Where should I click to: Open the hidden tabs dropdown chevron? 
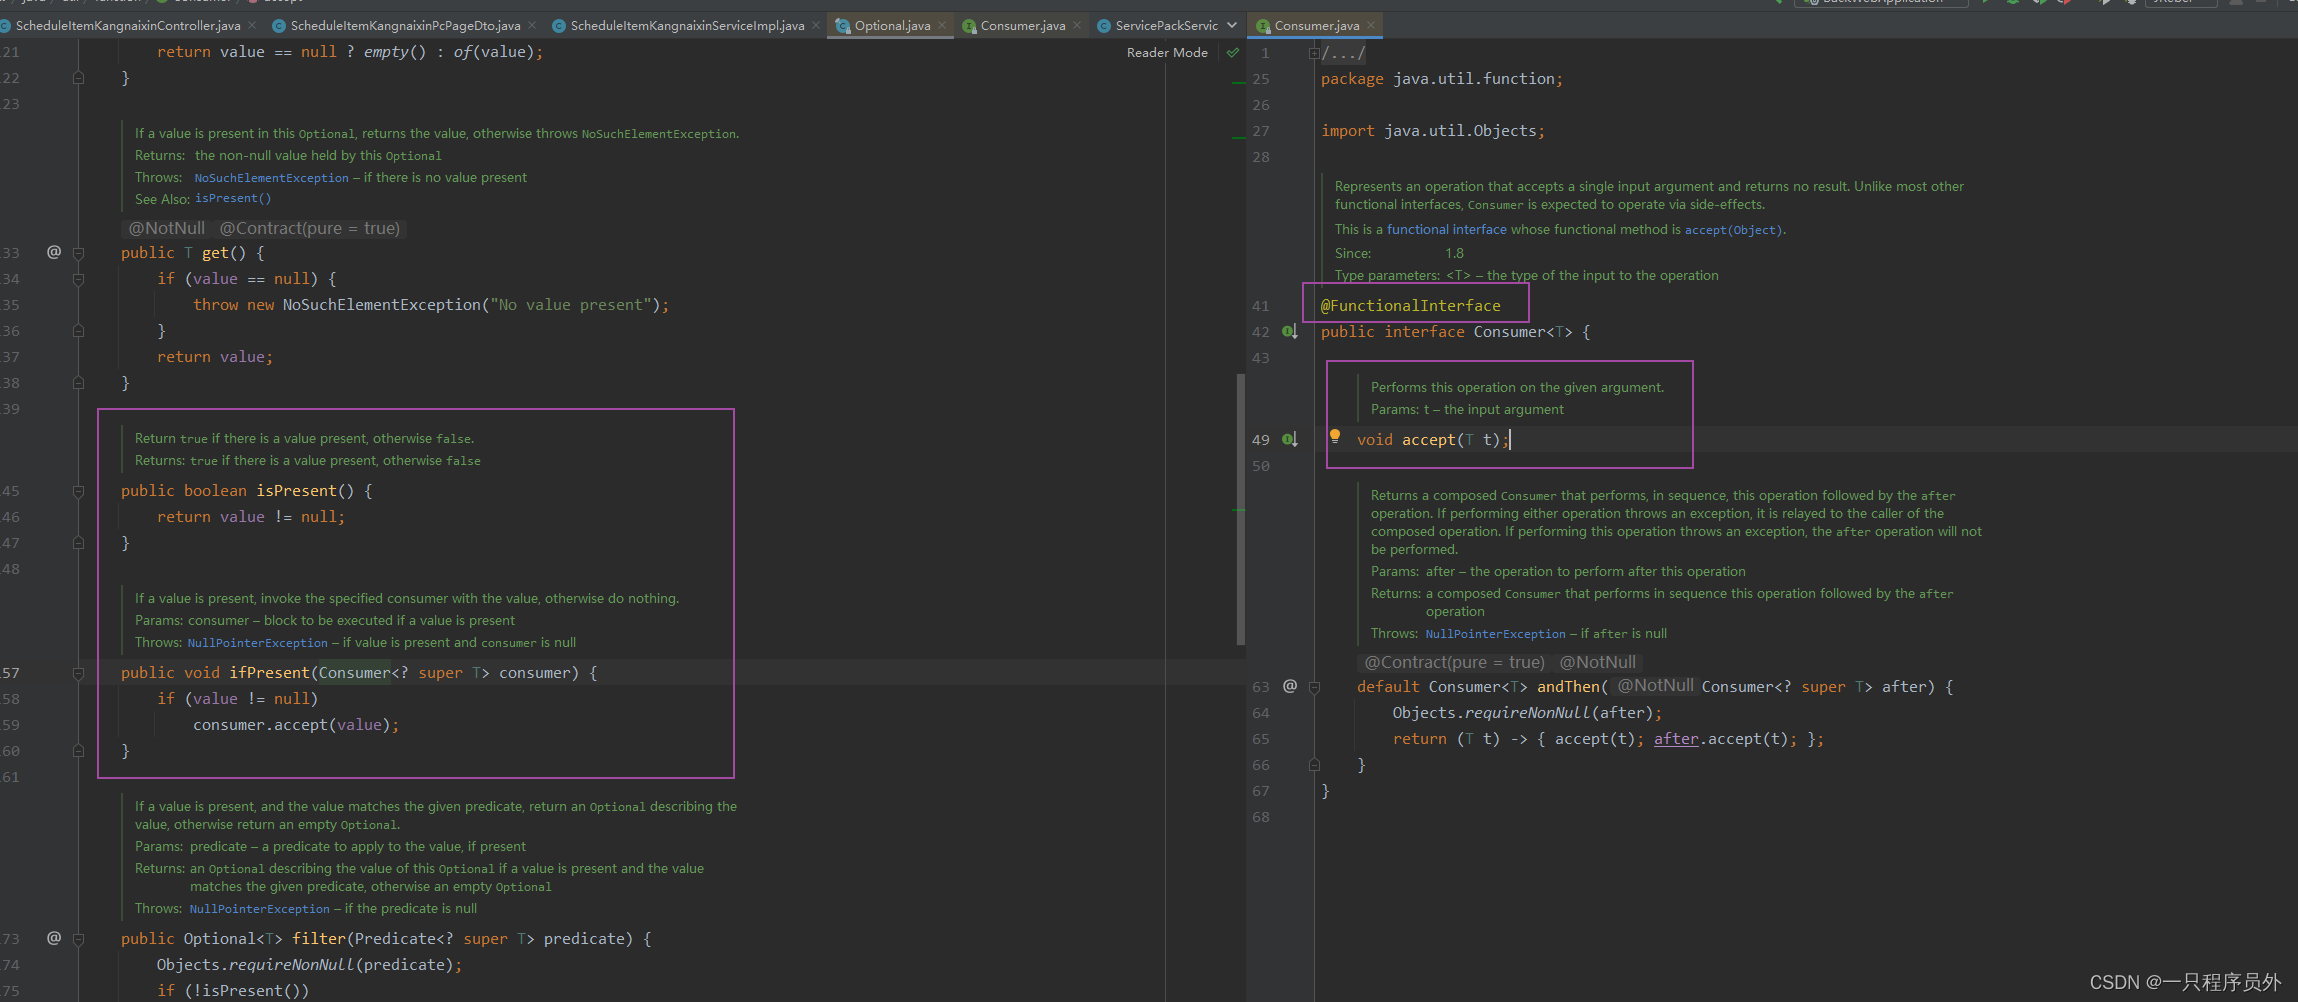[x=1232, y=25]
